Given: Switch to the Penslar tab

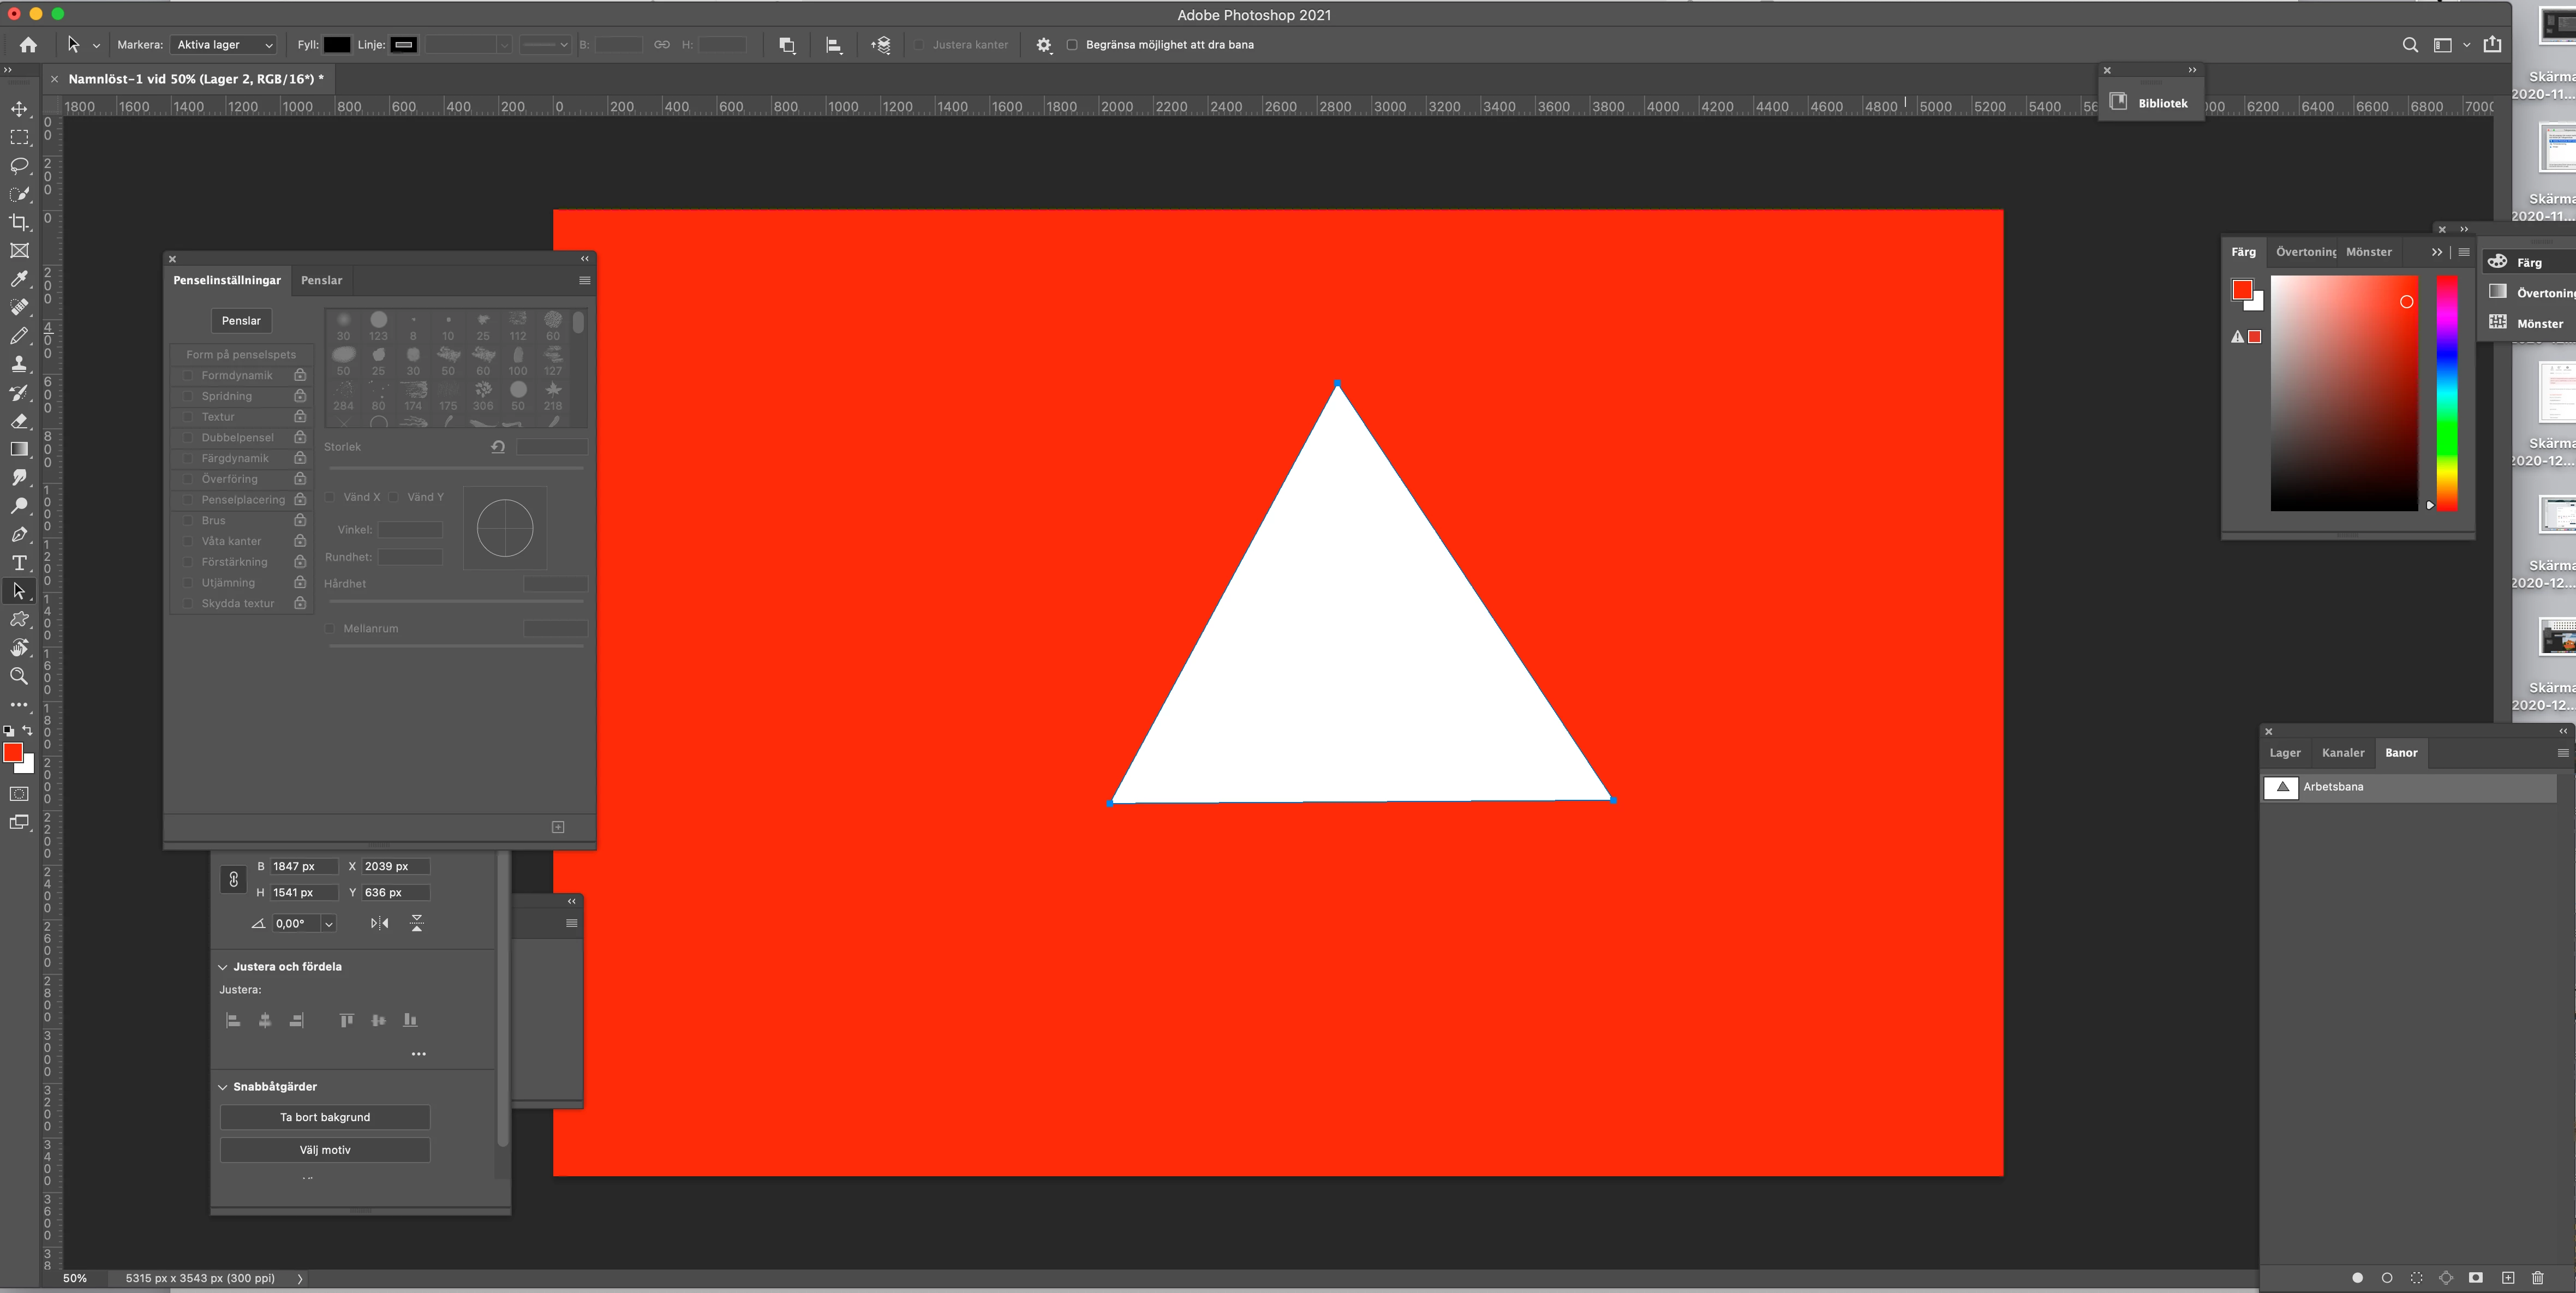Looking at the screenshot, I should [321, 280].
